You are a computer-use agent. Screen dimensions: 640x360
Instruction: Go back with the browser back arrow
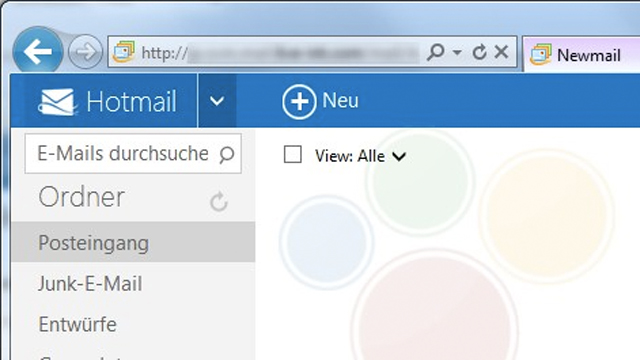(38, 51)
